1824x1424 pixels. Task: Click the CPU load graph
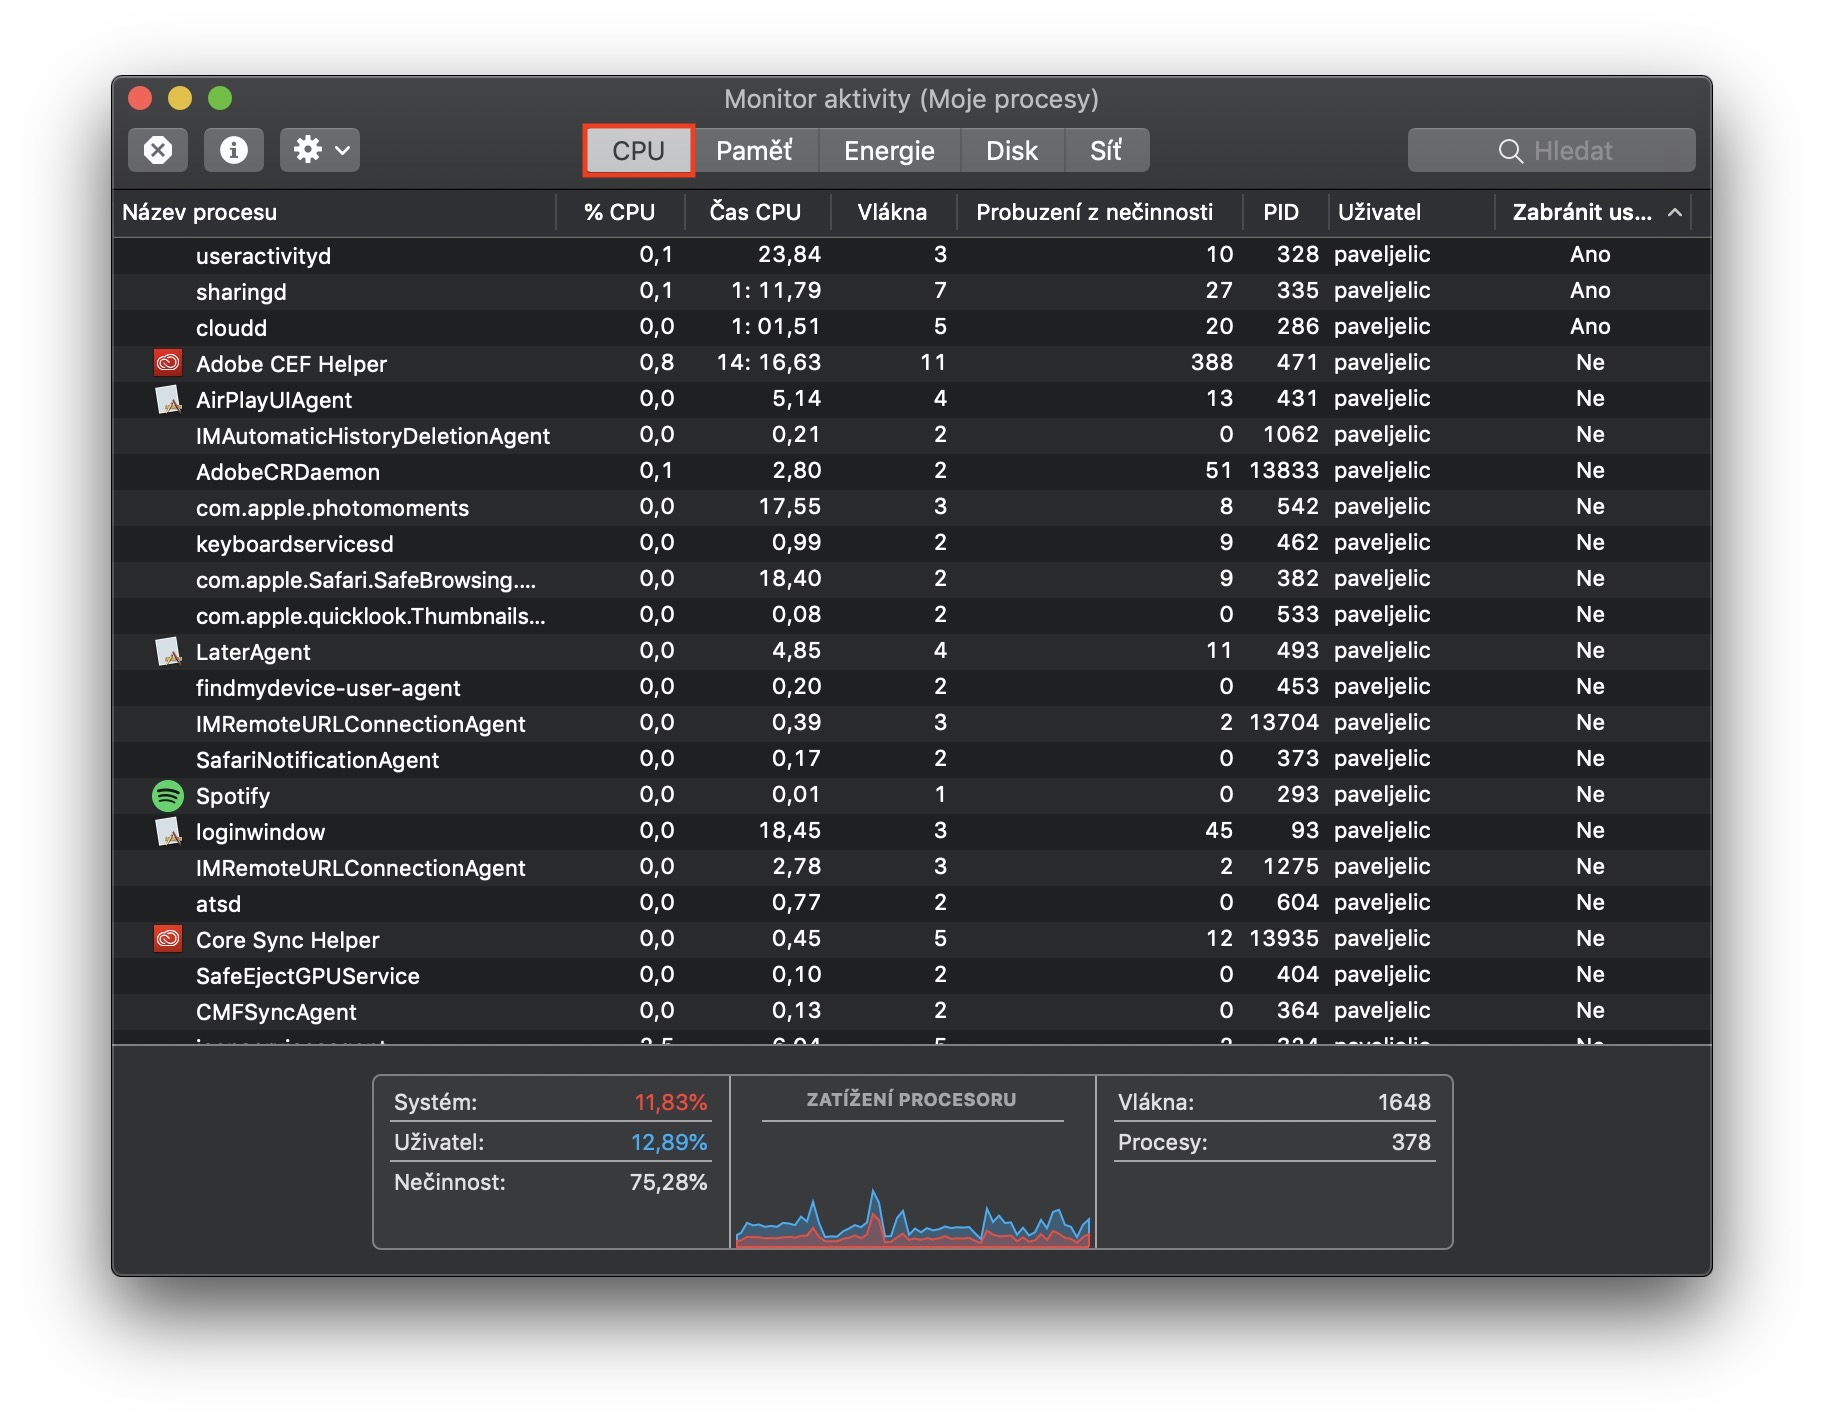tap(912, 1190)
